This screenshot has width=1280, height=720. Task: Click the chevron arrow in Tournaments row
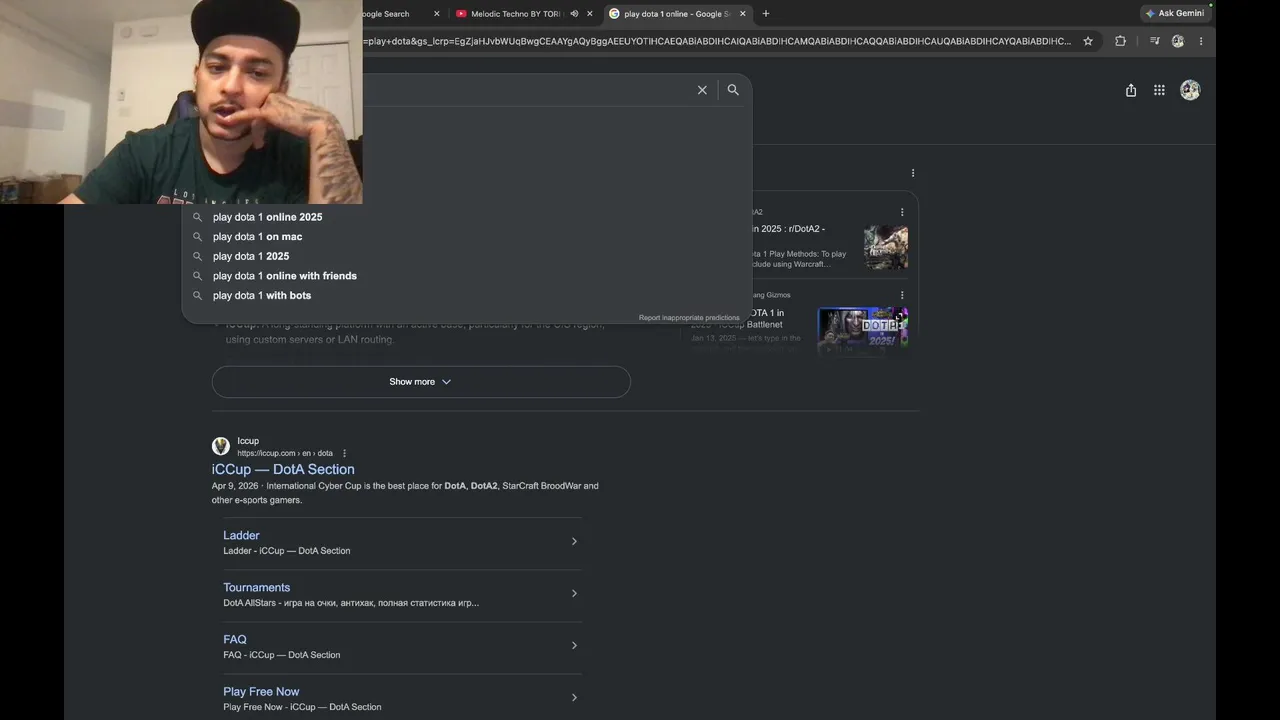pos(574,594)
